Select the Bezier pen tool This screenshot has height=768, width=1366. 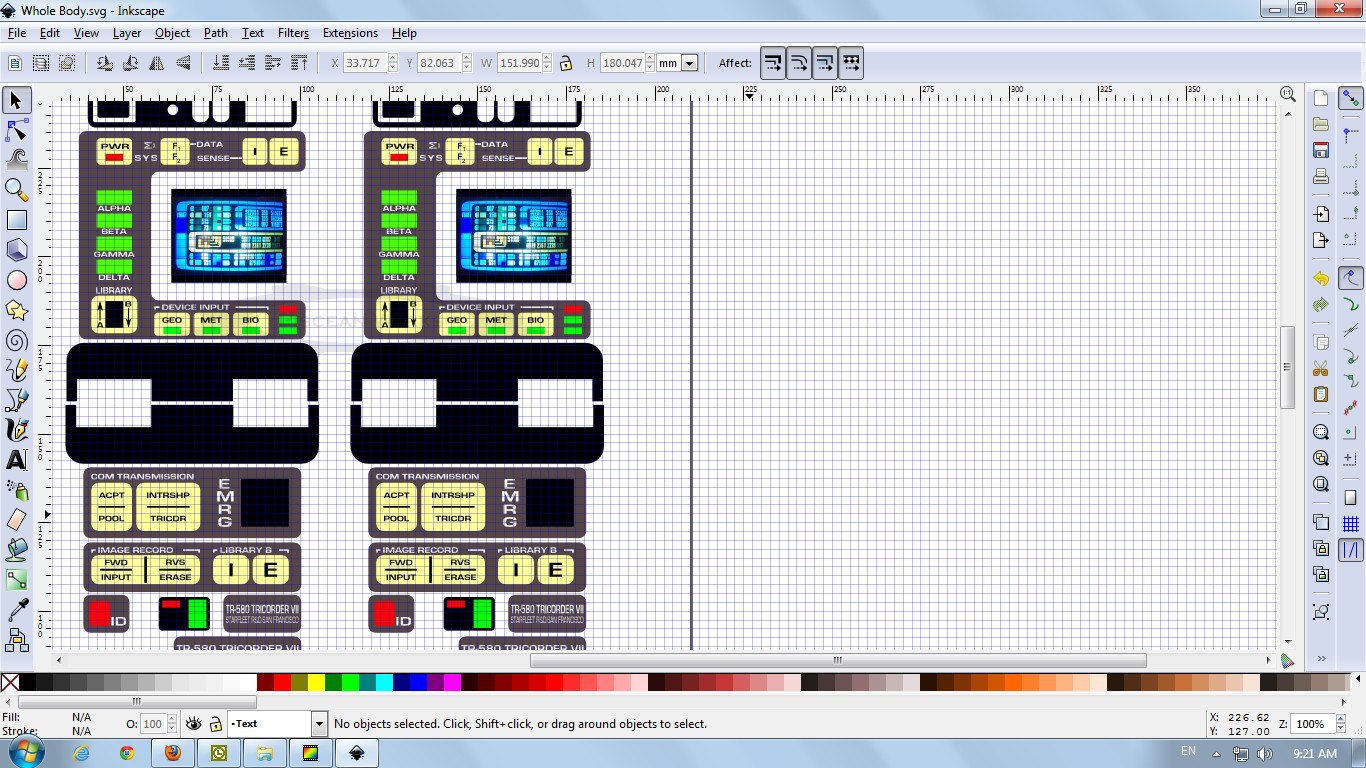17,400
